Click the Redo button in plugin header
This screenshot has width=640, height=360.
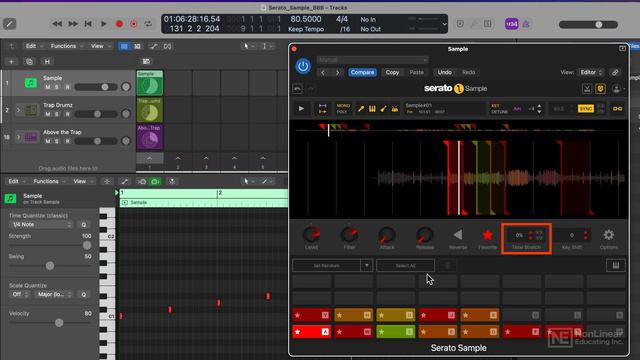pos(469,72)
